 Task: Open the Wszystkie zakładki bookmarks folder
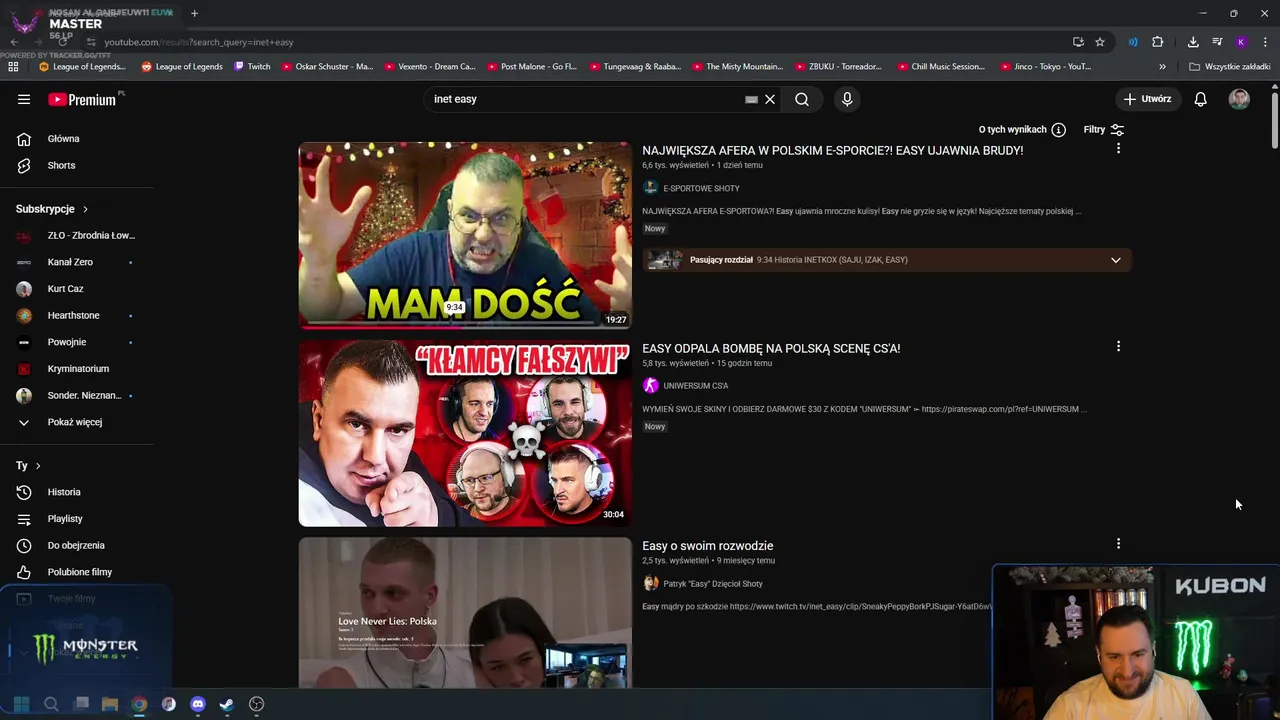(x=1229, y=67)
